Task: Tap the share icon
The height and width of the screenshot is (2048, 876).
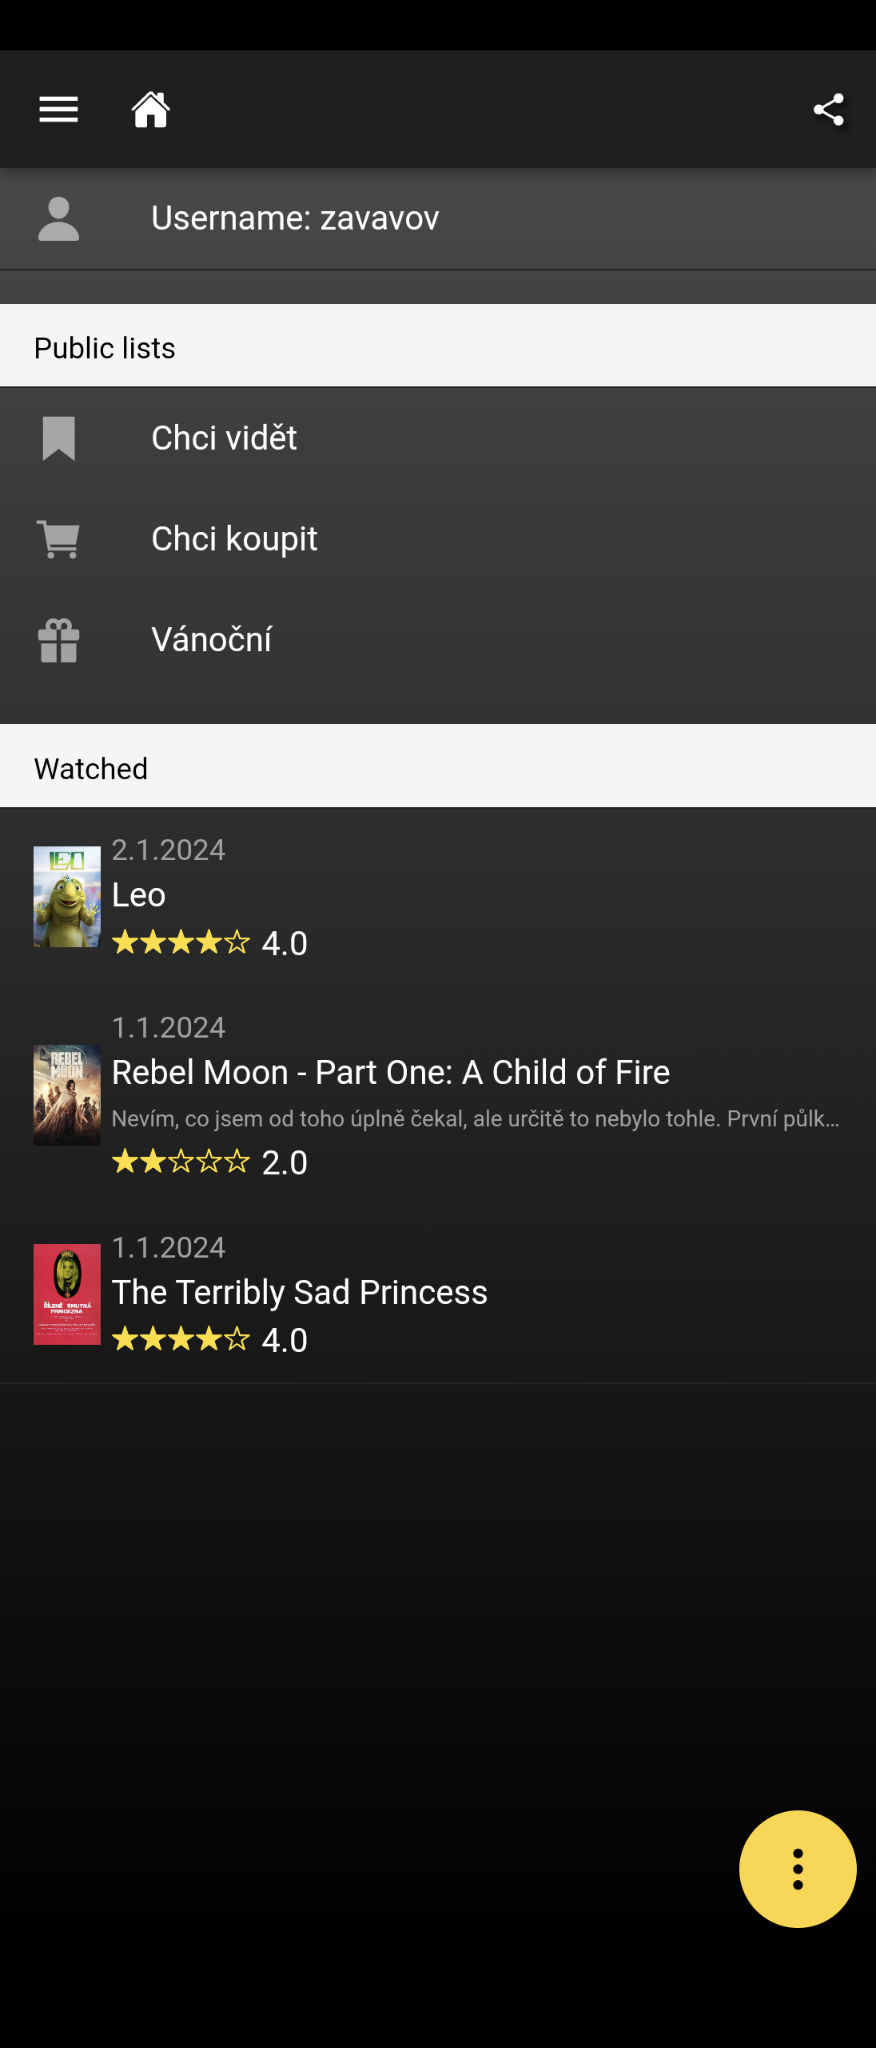Action: (x=828, y=109)
